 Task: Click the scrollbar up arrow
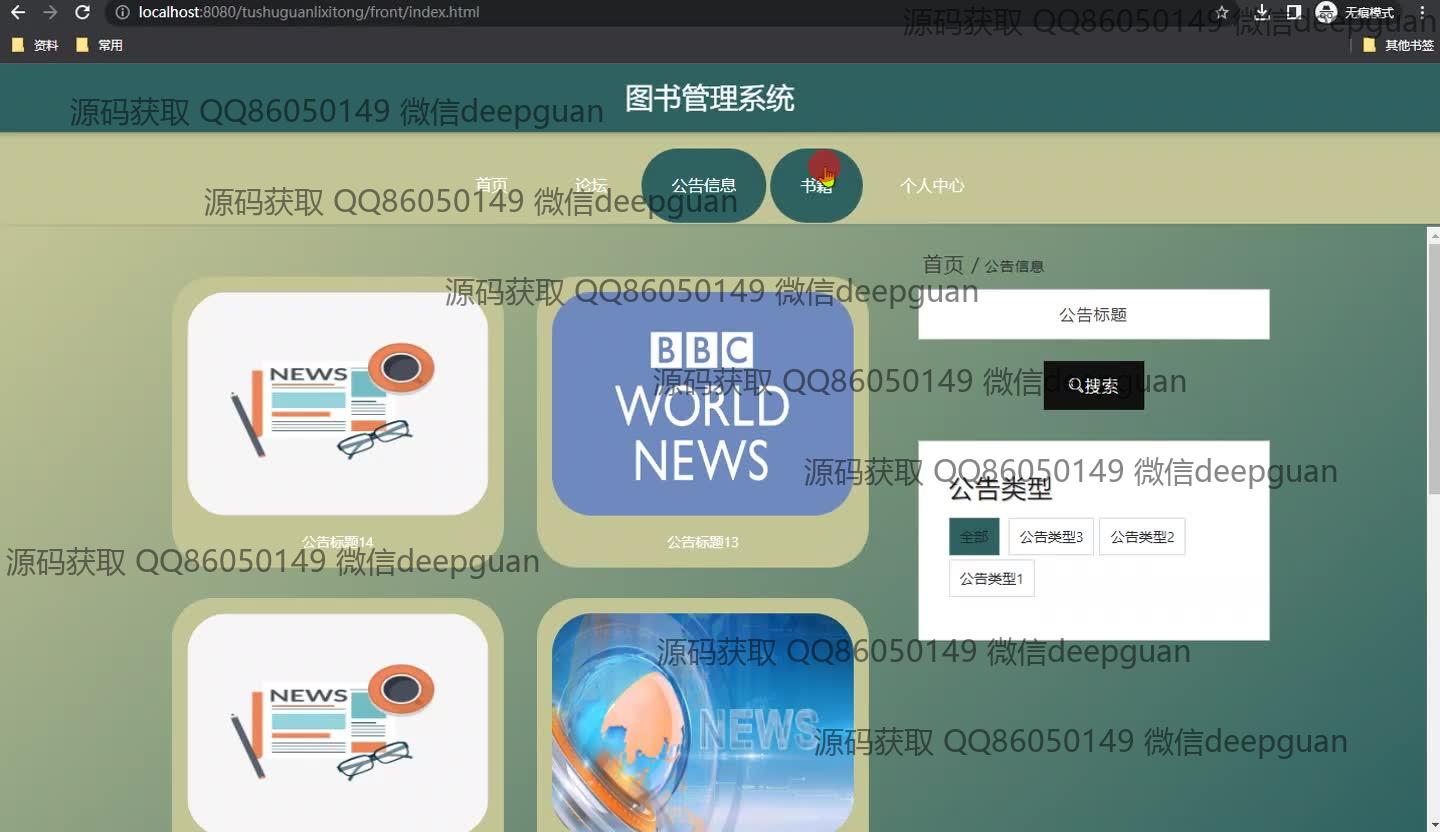(x=1432, y=236)
